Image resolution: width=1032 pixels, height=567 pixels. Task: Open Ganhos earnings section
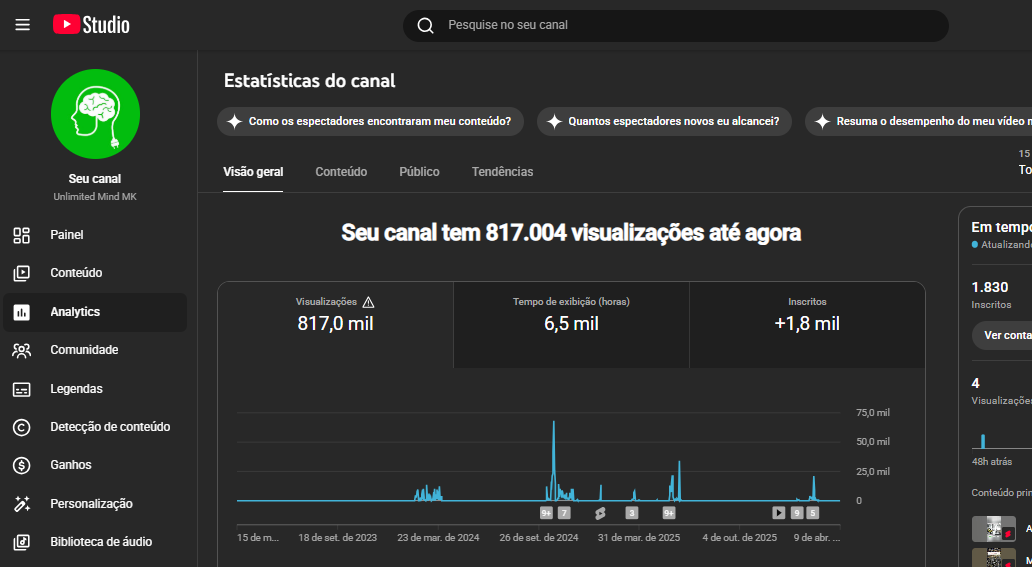coord(95,465)
